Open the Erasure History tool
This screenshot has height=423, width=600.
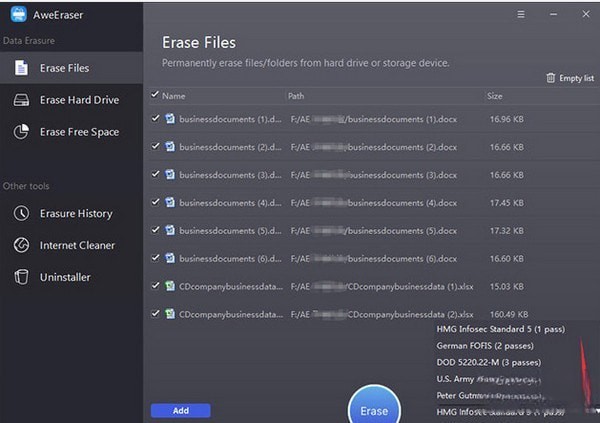(x=72, y=213)
